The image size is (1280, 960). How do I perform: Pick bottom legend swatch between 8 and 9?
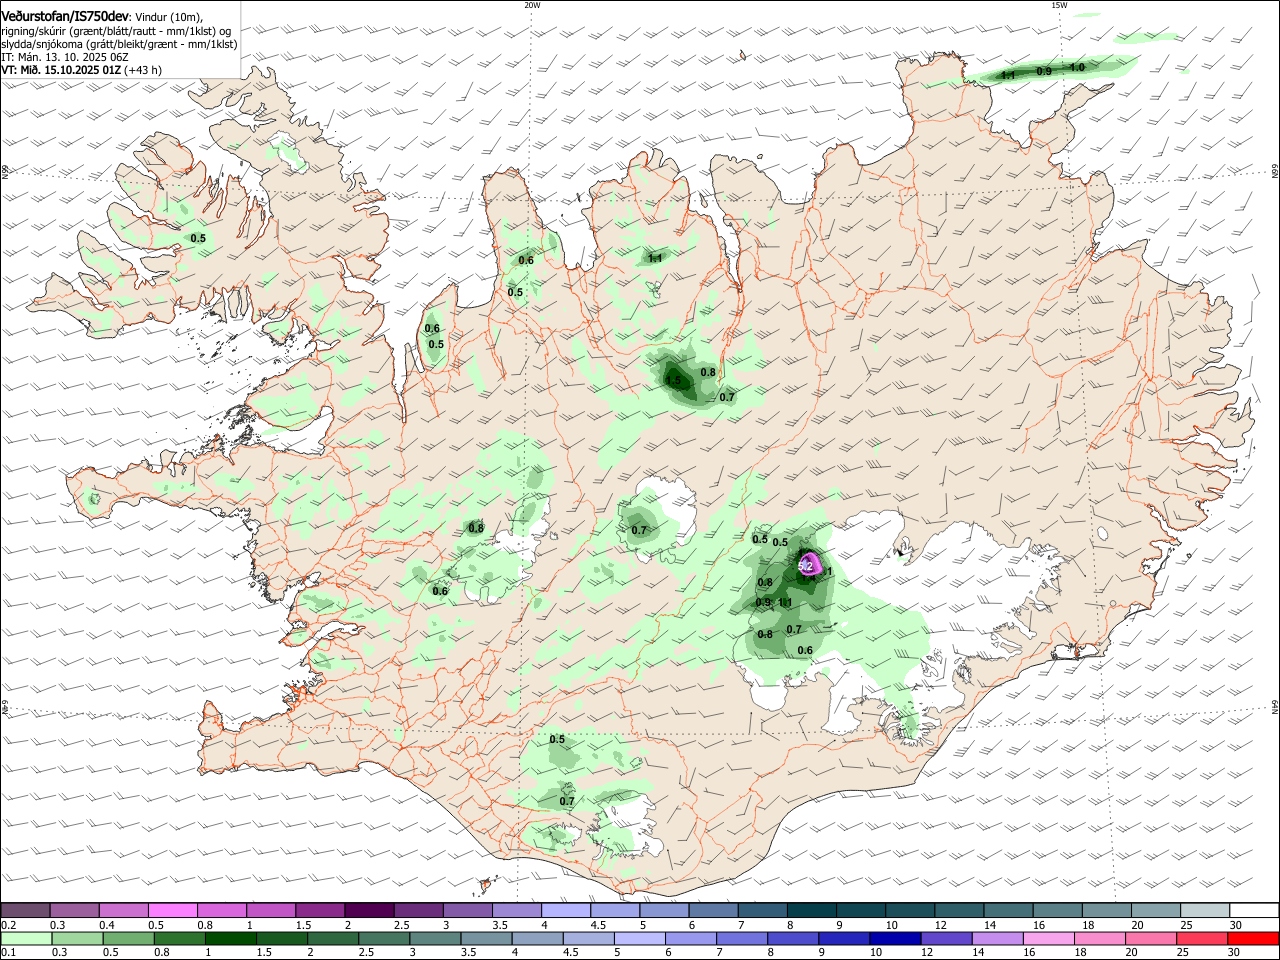pyautogui.click(x=791, y=938)
